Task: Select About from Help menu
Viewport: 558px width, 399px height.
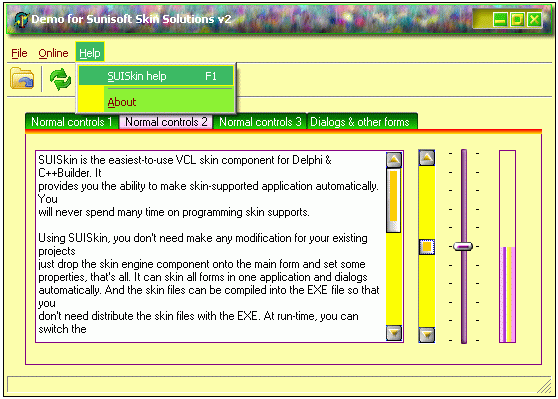Action: click(x=156, y=102)
